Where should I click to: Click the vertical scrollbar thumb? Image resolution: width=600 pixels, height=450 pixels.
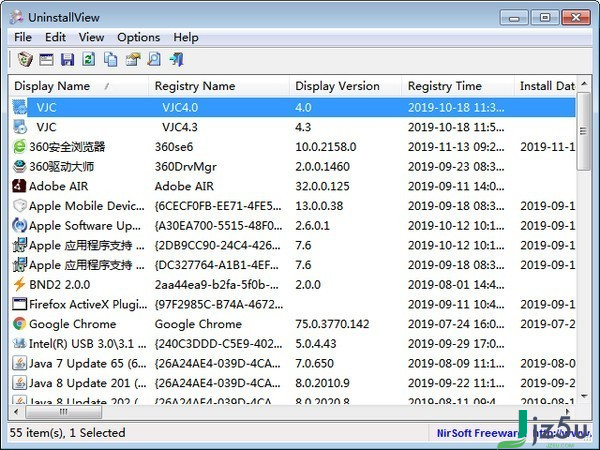click(x=584, y=131)
